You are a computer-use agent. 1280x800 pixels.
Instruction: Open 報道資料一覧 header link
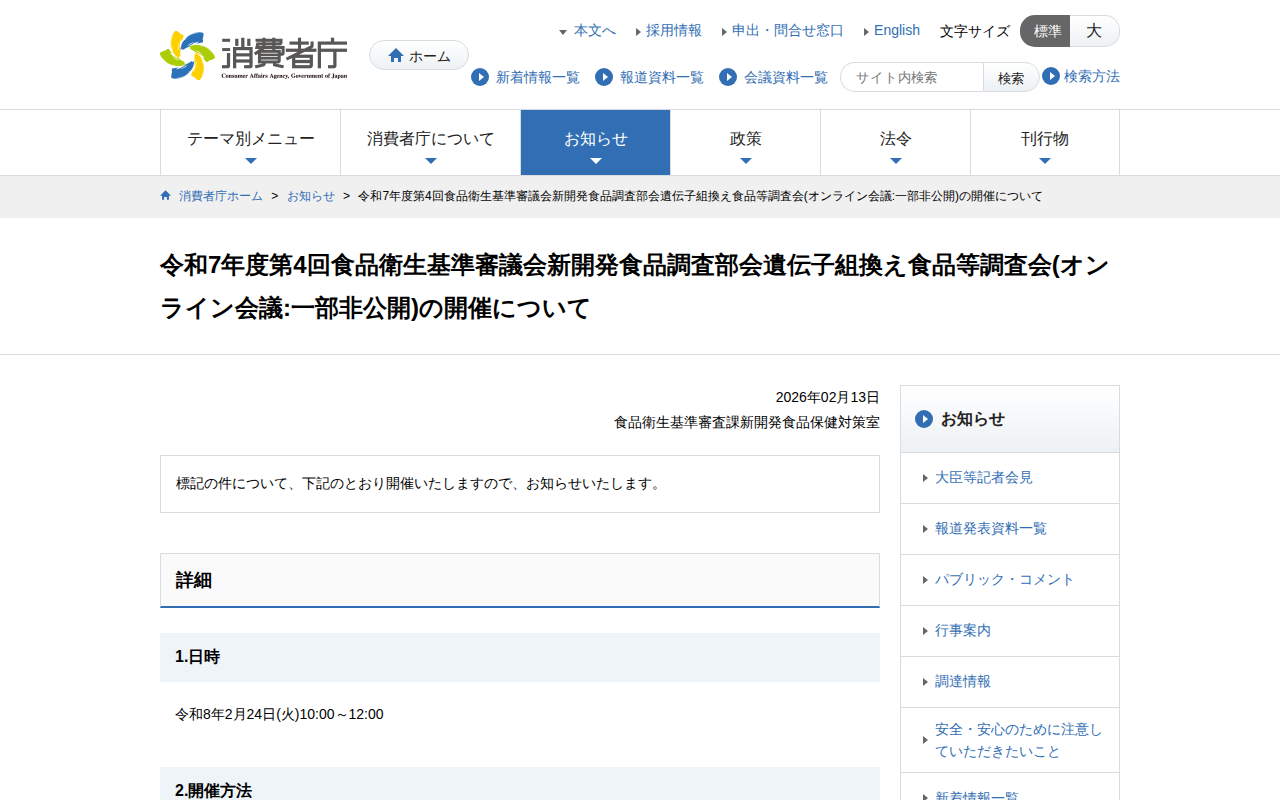(662, 77)
